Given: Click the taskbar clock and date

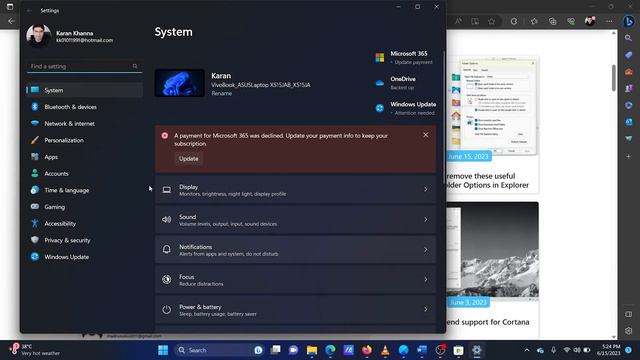Looking at the screenshot, I should point(608,350).
